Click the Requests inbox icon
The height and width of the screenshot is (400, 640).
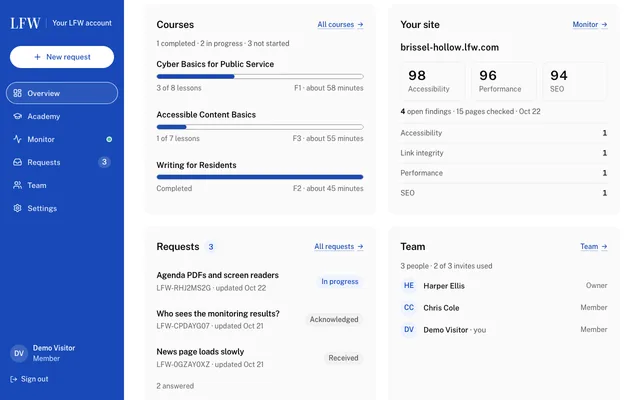17,162
